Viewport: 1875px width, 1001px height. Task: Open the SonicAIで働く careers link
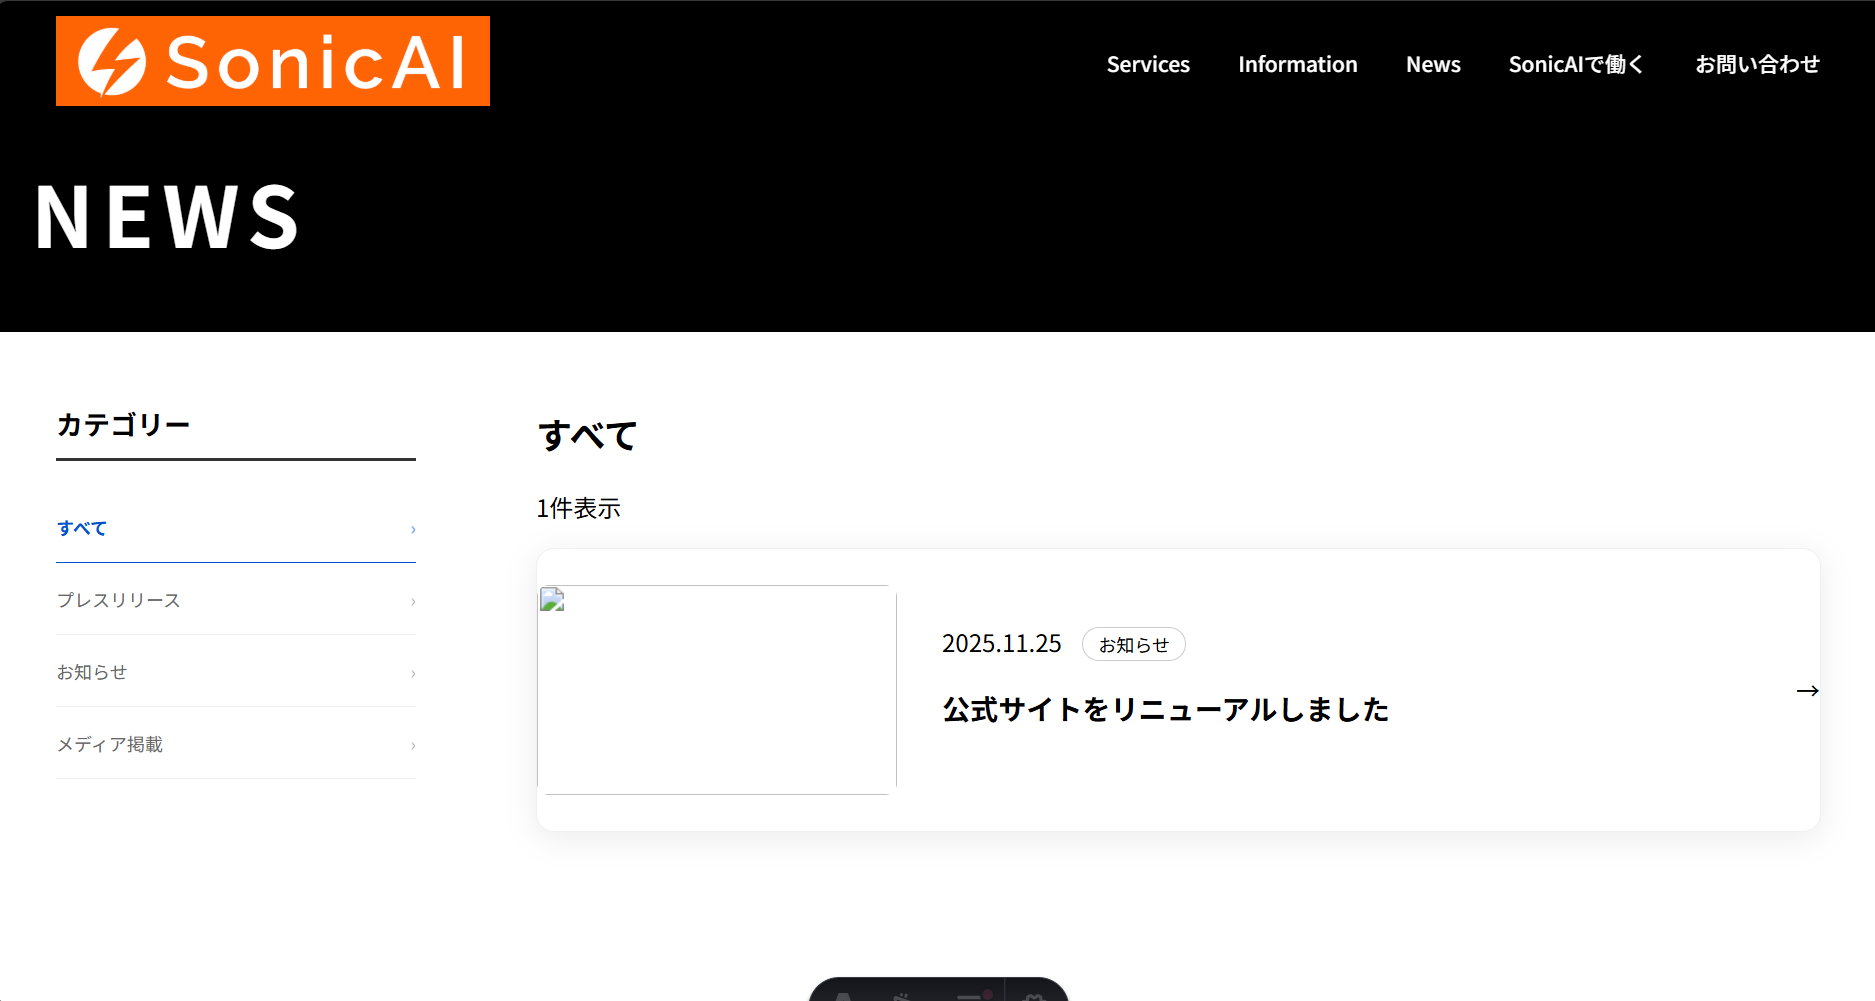pos(1576,65)
